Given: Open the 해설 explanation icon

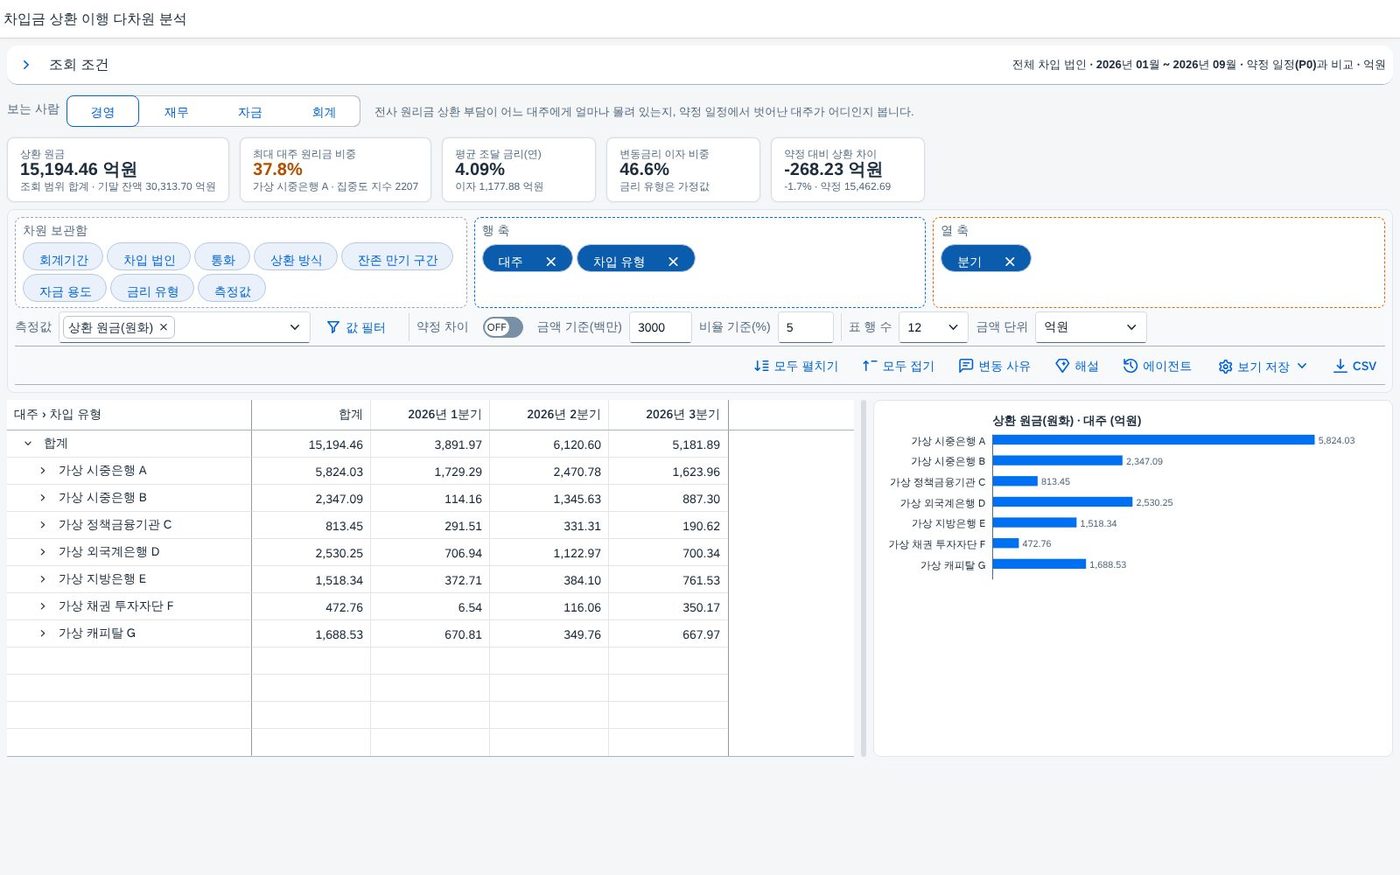Looking at the screenshot, I should pyautogui.click(x=1062, y=366).
